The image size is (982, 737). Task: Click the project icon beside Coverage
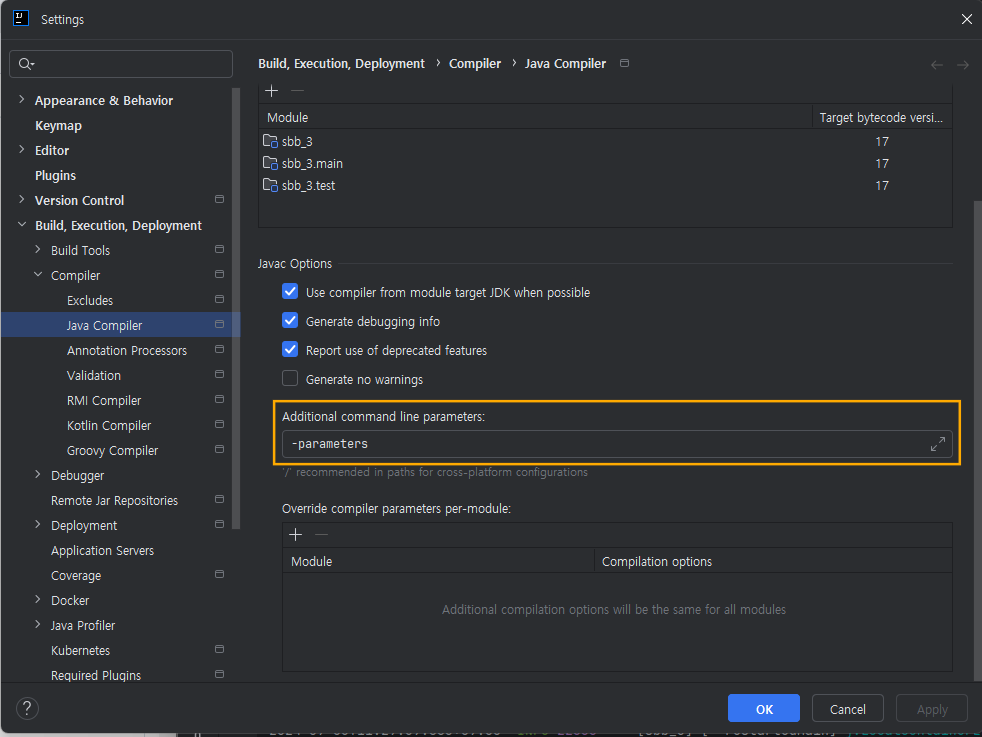click(219, 574)
